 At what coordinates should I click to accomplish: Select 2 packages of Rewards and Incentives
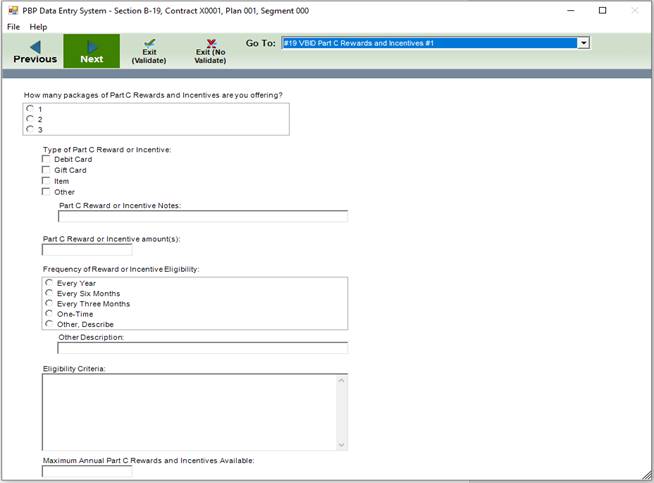point(30,119)
